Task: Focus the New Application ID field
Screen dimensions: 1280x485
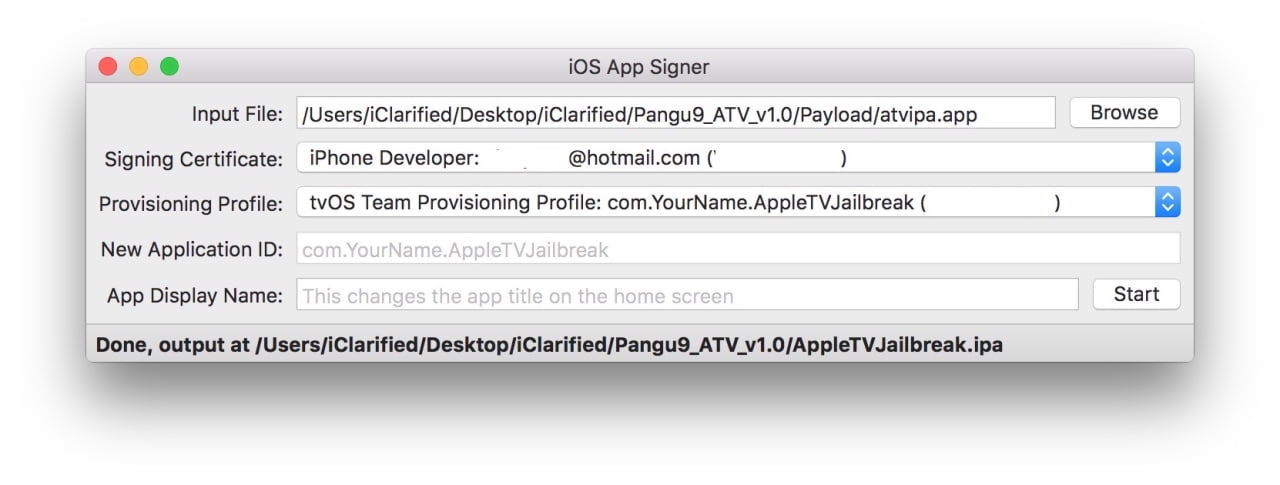Action: pos(738,249)
